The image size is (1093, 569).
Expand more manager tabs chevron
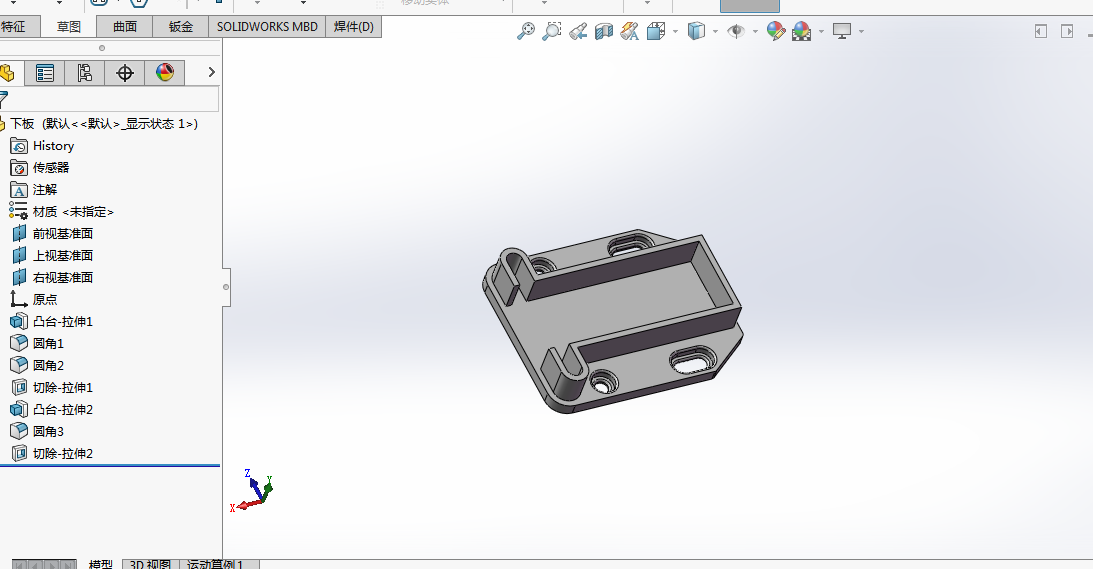pyautogui.click(x=211, y=72)
